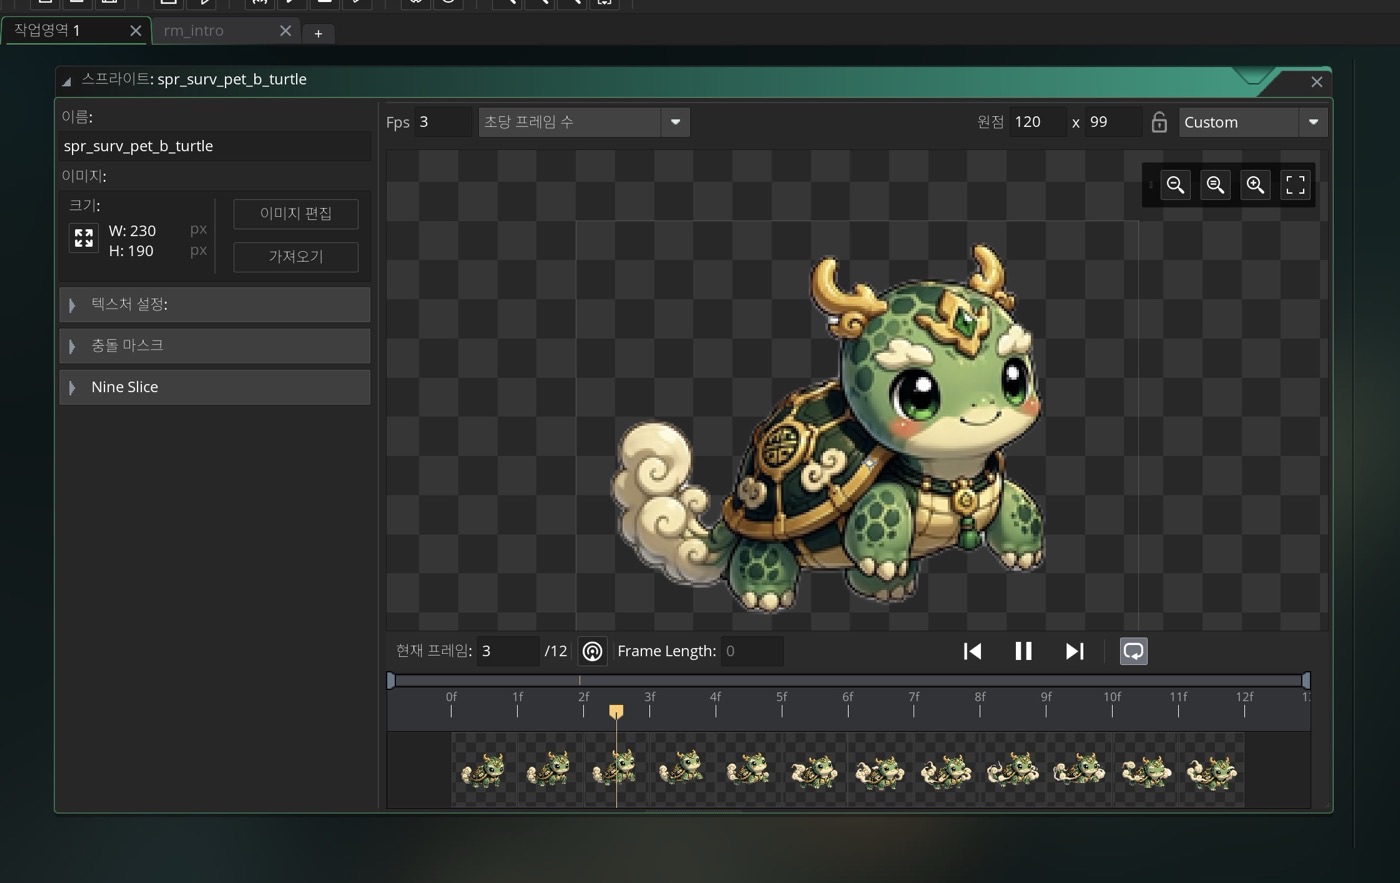Zoom in on the sprite preview

(x=1255, y=185)
